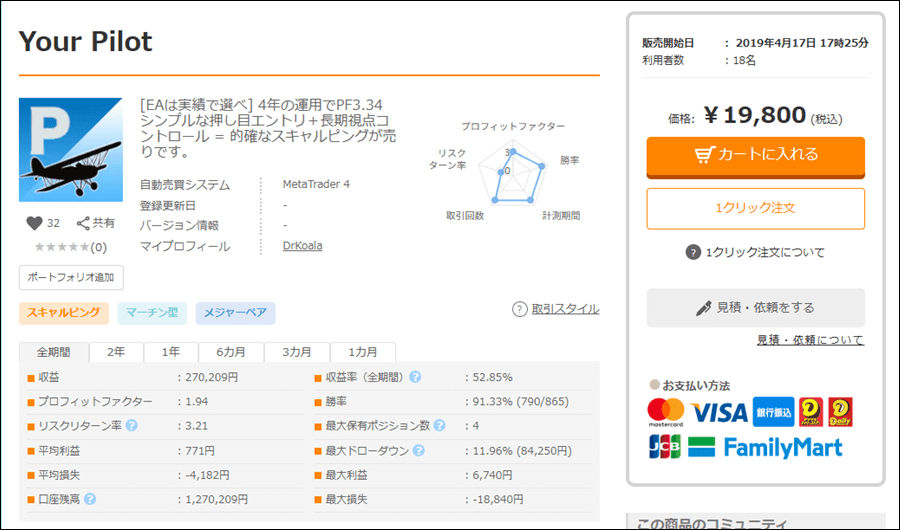The width and height of the screenshot is (900, 530).
Task: Show the 1カ月 performance tab
Action: 363,352
